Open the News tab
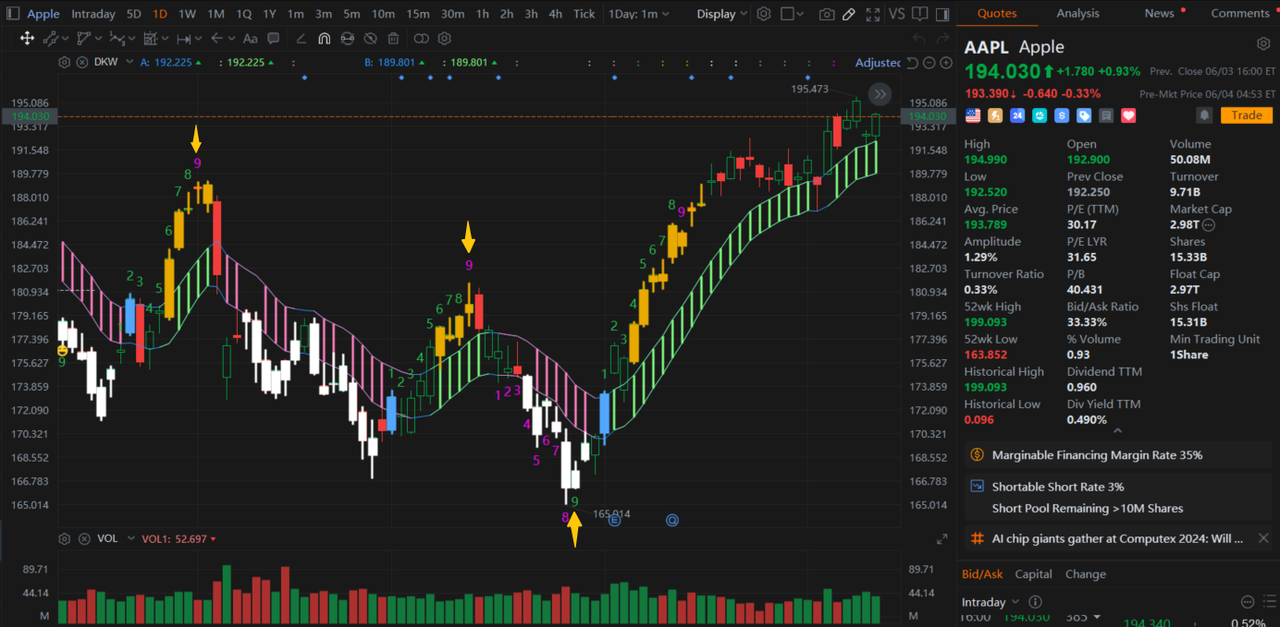 click(x=1161, y=13)
